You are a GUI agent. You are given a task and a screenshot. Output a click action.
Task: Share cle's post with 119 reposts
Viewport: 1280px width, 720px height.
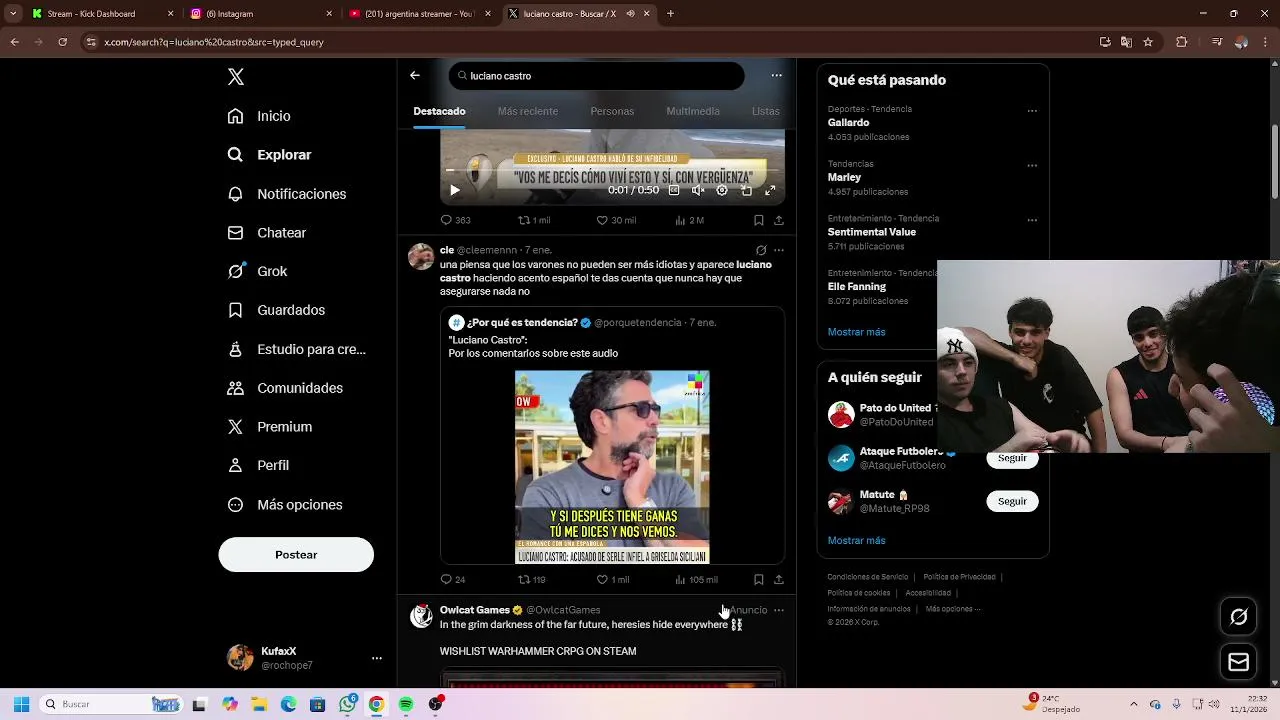[x=779, y=580]
